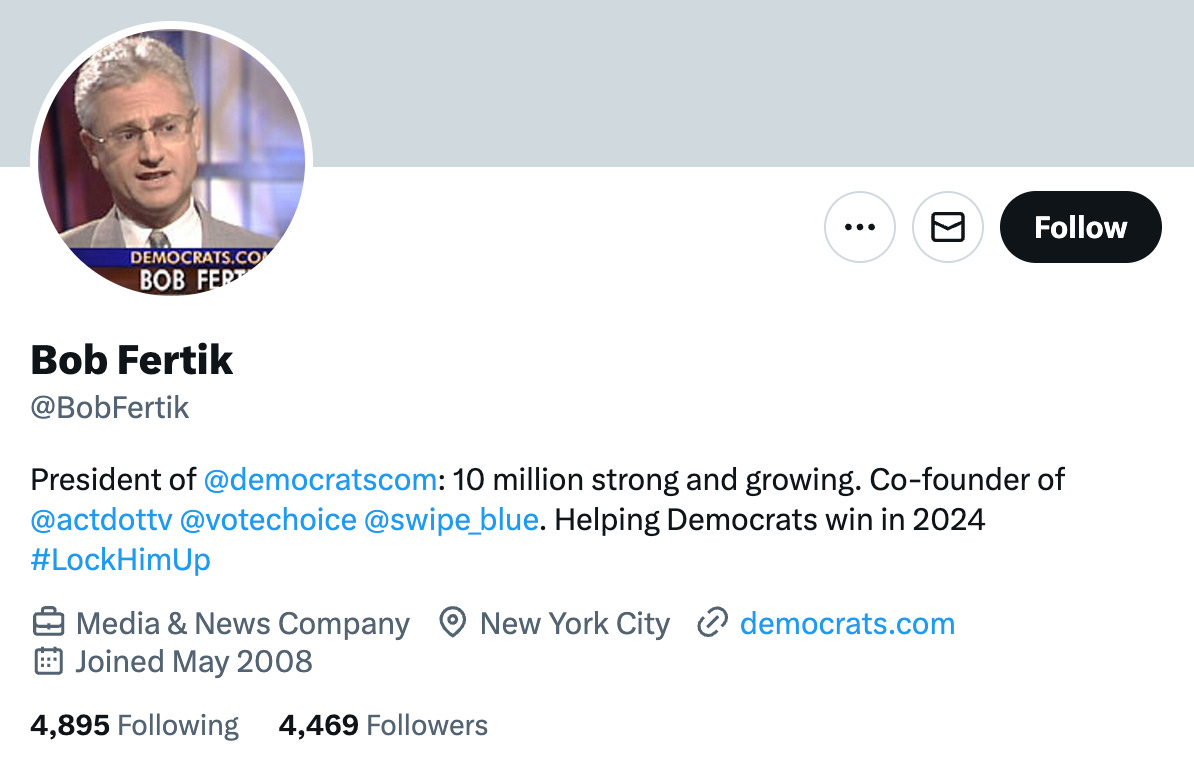Enlarge Bob Fertik's profile picture
Image resolution: width=1194 pixels, height=760 pixels.
[x=171, y=160]
